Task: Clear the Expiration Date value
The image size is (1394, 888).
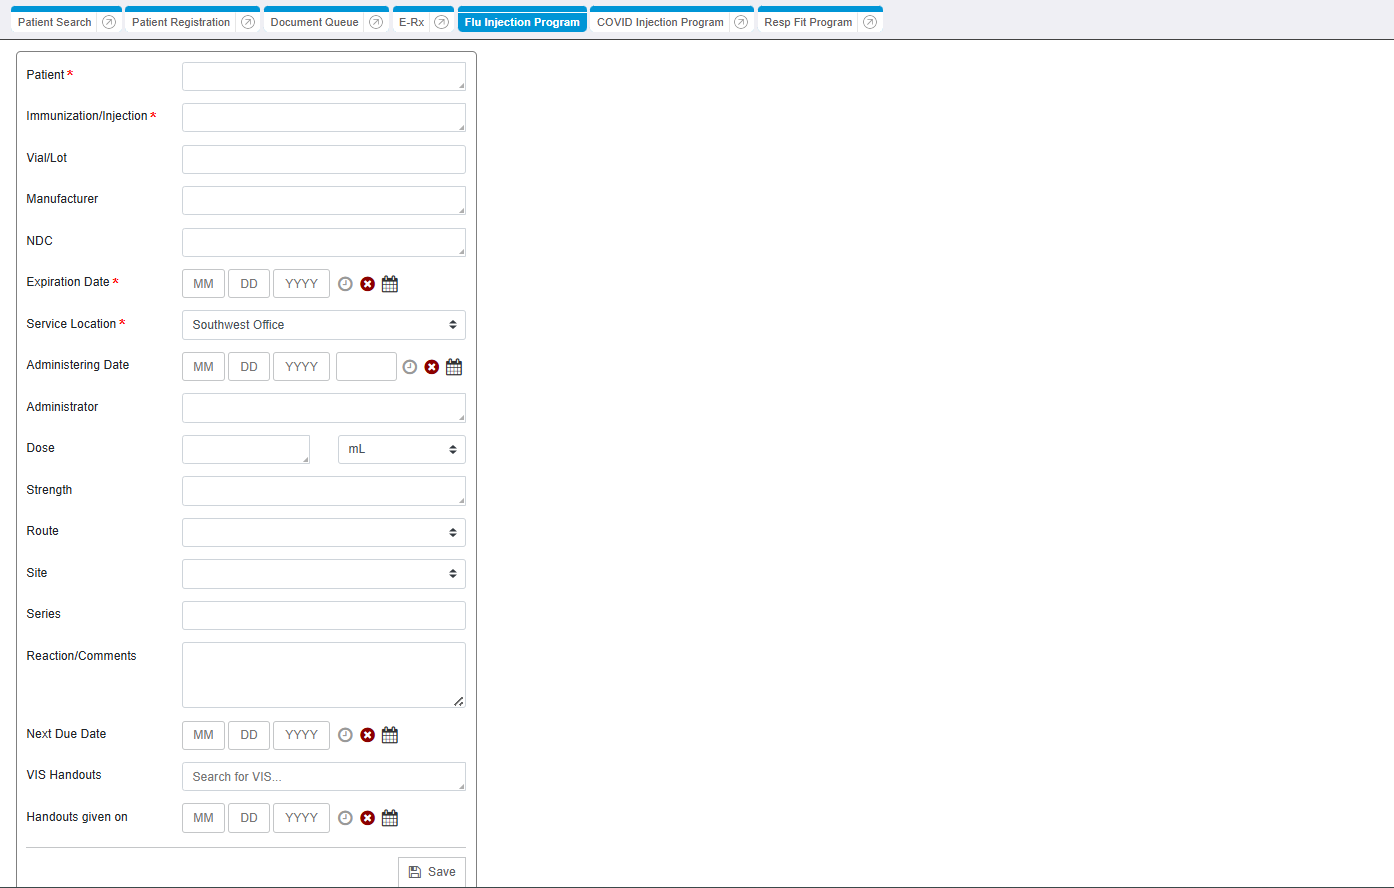Action: pyautogui.click(x=367, y=284)
